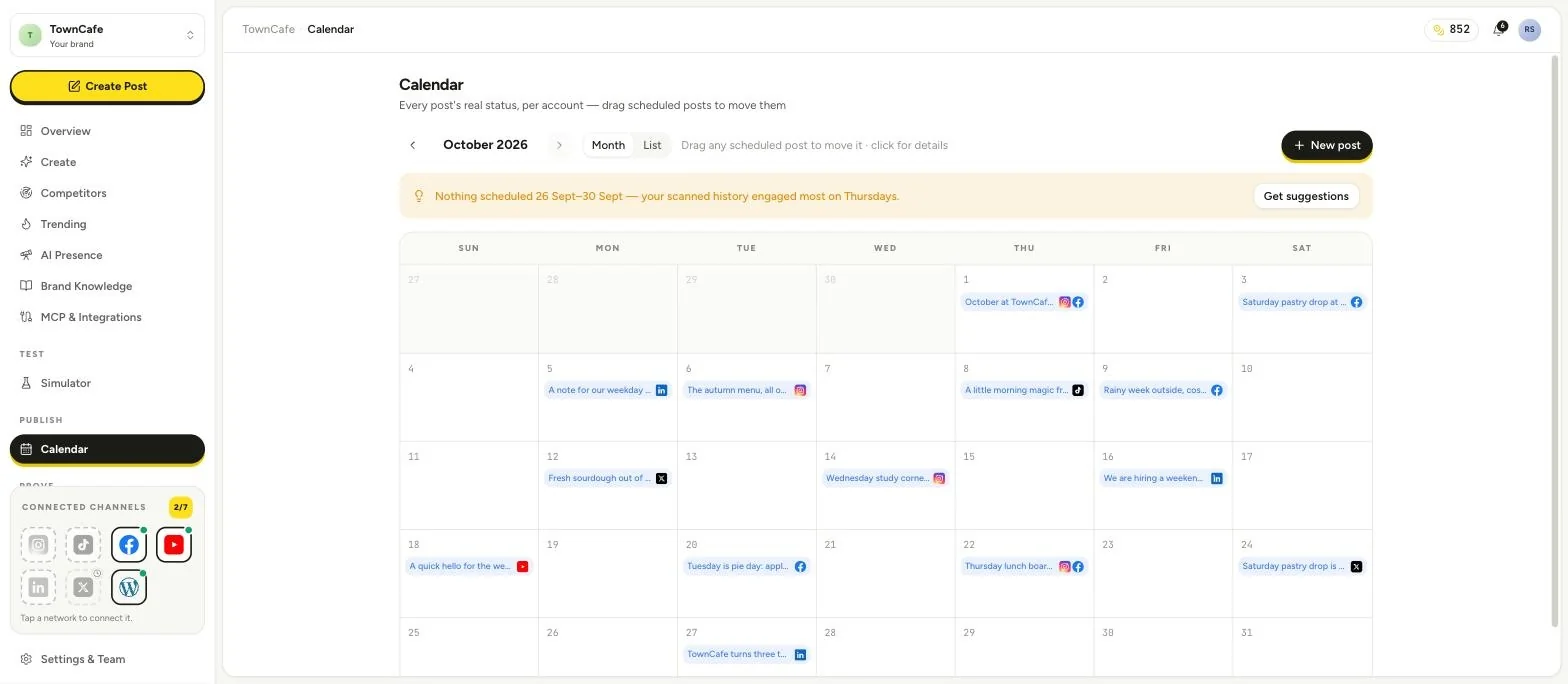Screen dimensions: 1568x684
Task: Select Calendar in the Publish section
Action: pos(107,449)
